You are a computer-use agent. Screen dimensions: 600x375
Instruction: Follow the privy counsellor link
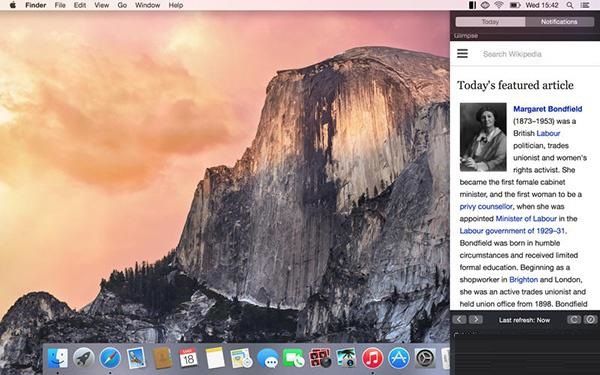tap(486, 206)
